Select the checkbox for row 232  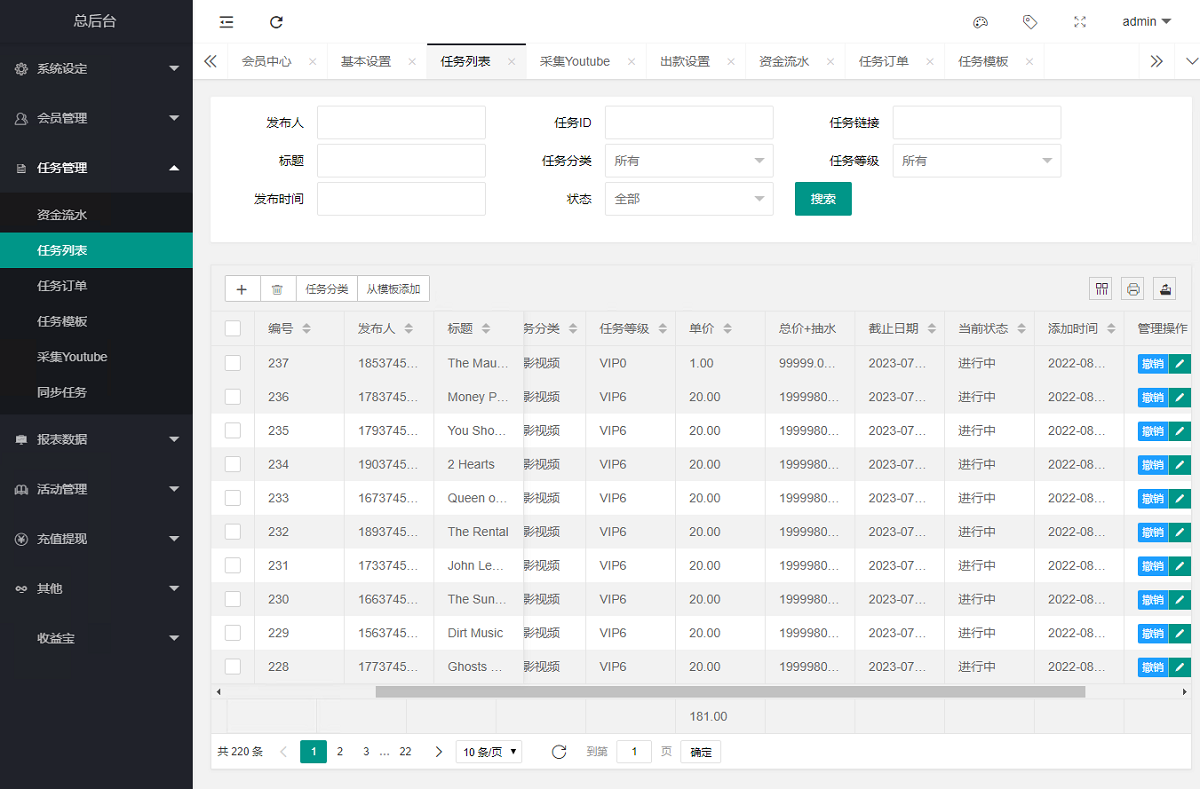(x=233, y=532)
